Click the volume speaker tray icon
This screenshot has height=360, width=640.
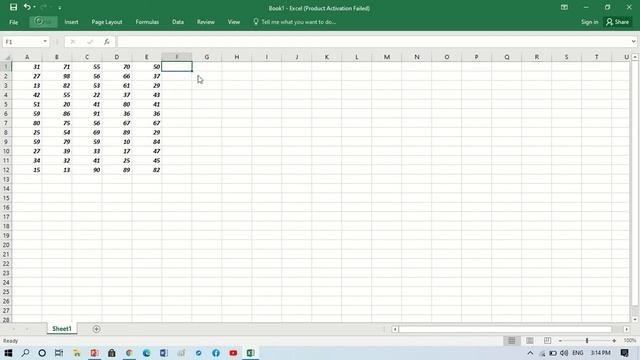[x=564, y=353]
